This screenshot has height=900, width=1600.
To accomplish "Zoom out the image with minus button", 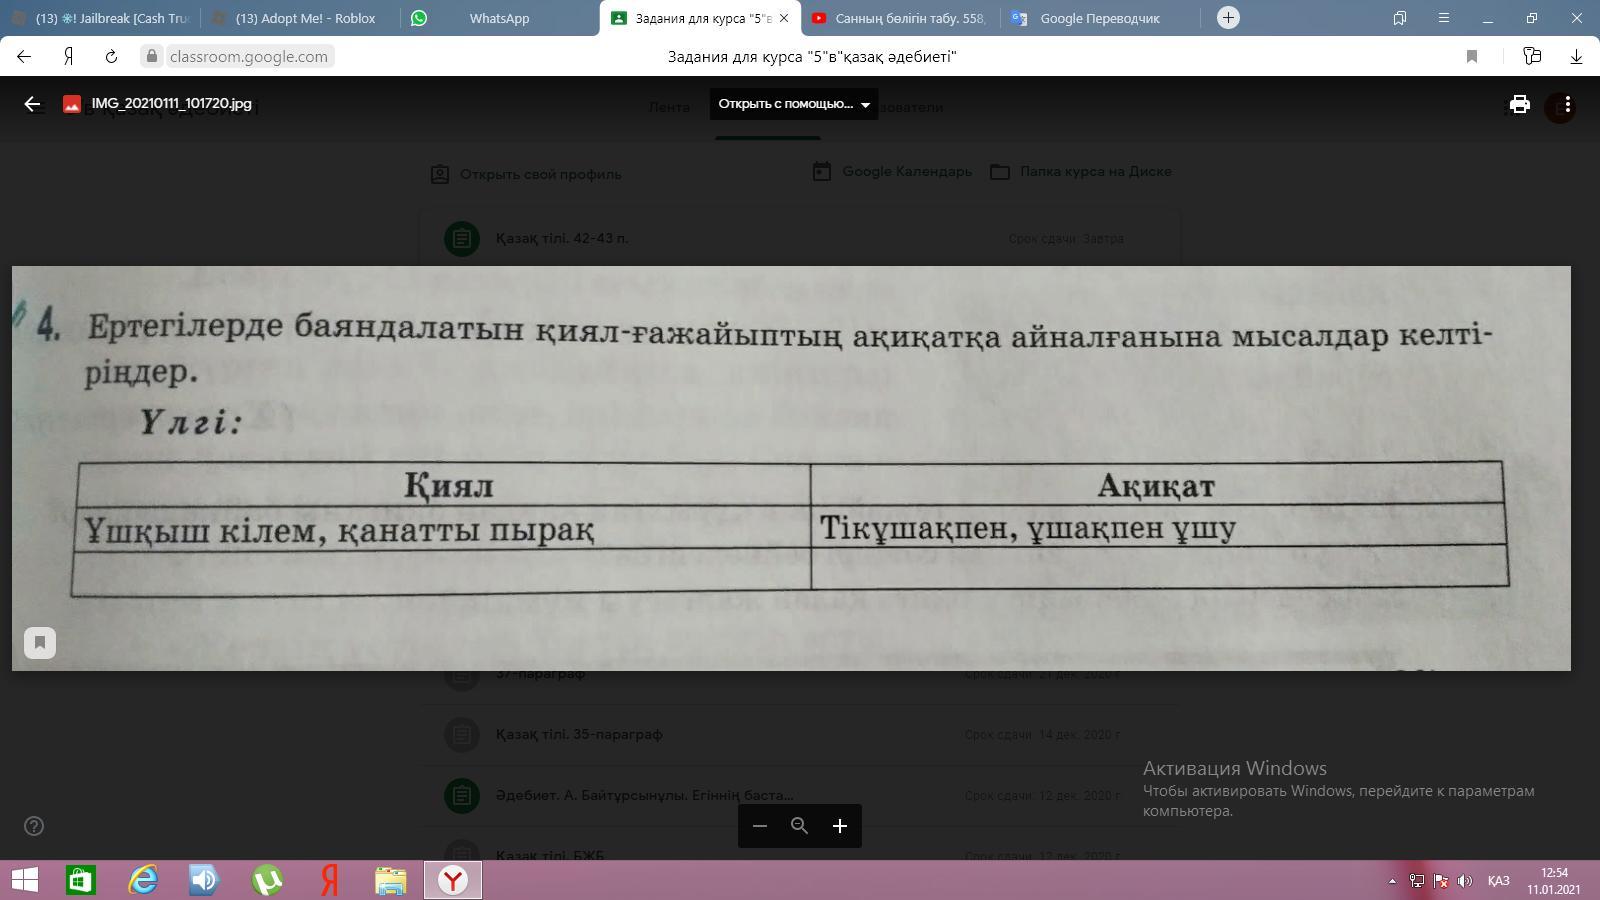I will [x=760, y=826].
